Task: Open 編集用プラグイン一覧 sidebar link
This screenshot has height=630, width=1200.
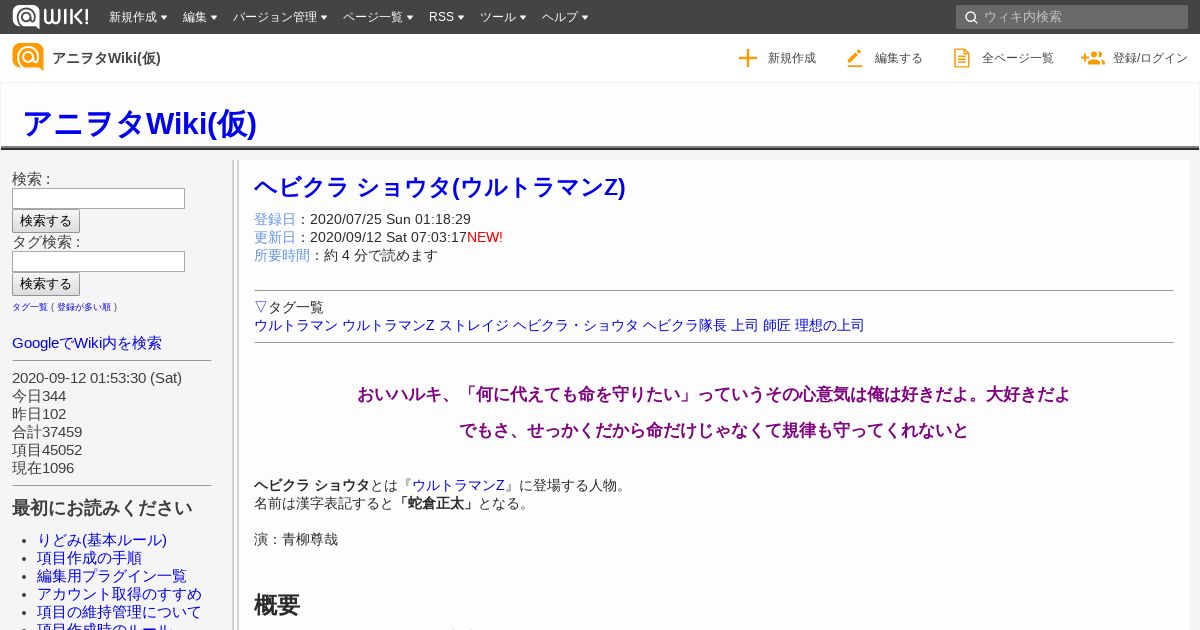Action: pos(112,576)
